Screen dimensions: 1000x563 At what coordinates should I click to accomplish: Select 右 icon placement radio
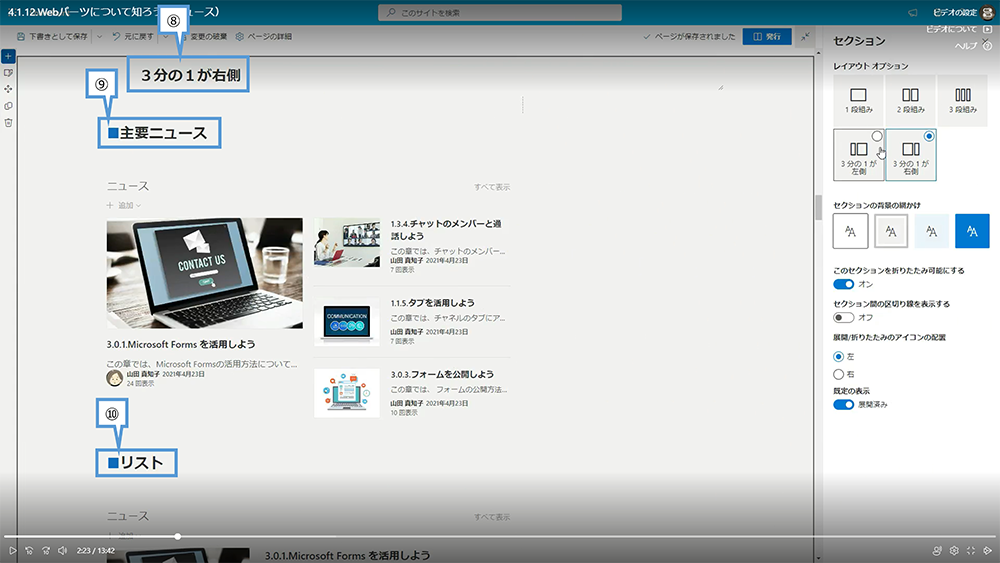click(839, 374)
